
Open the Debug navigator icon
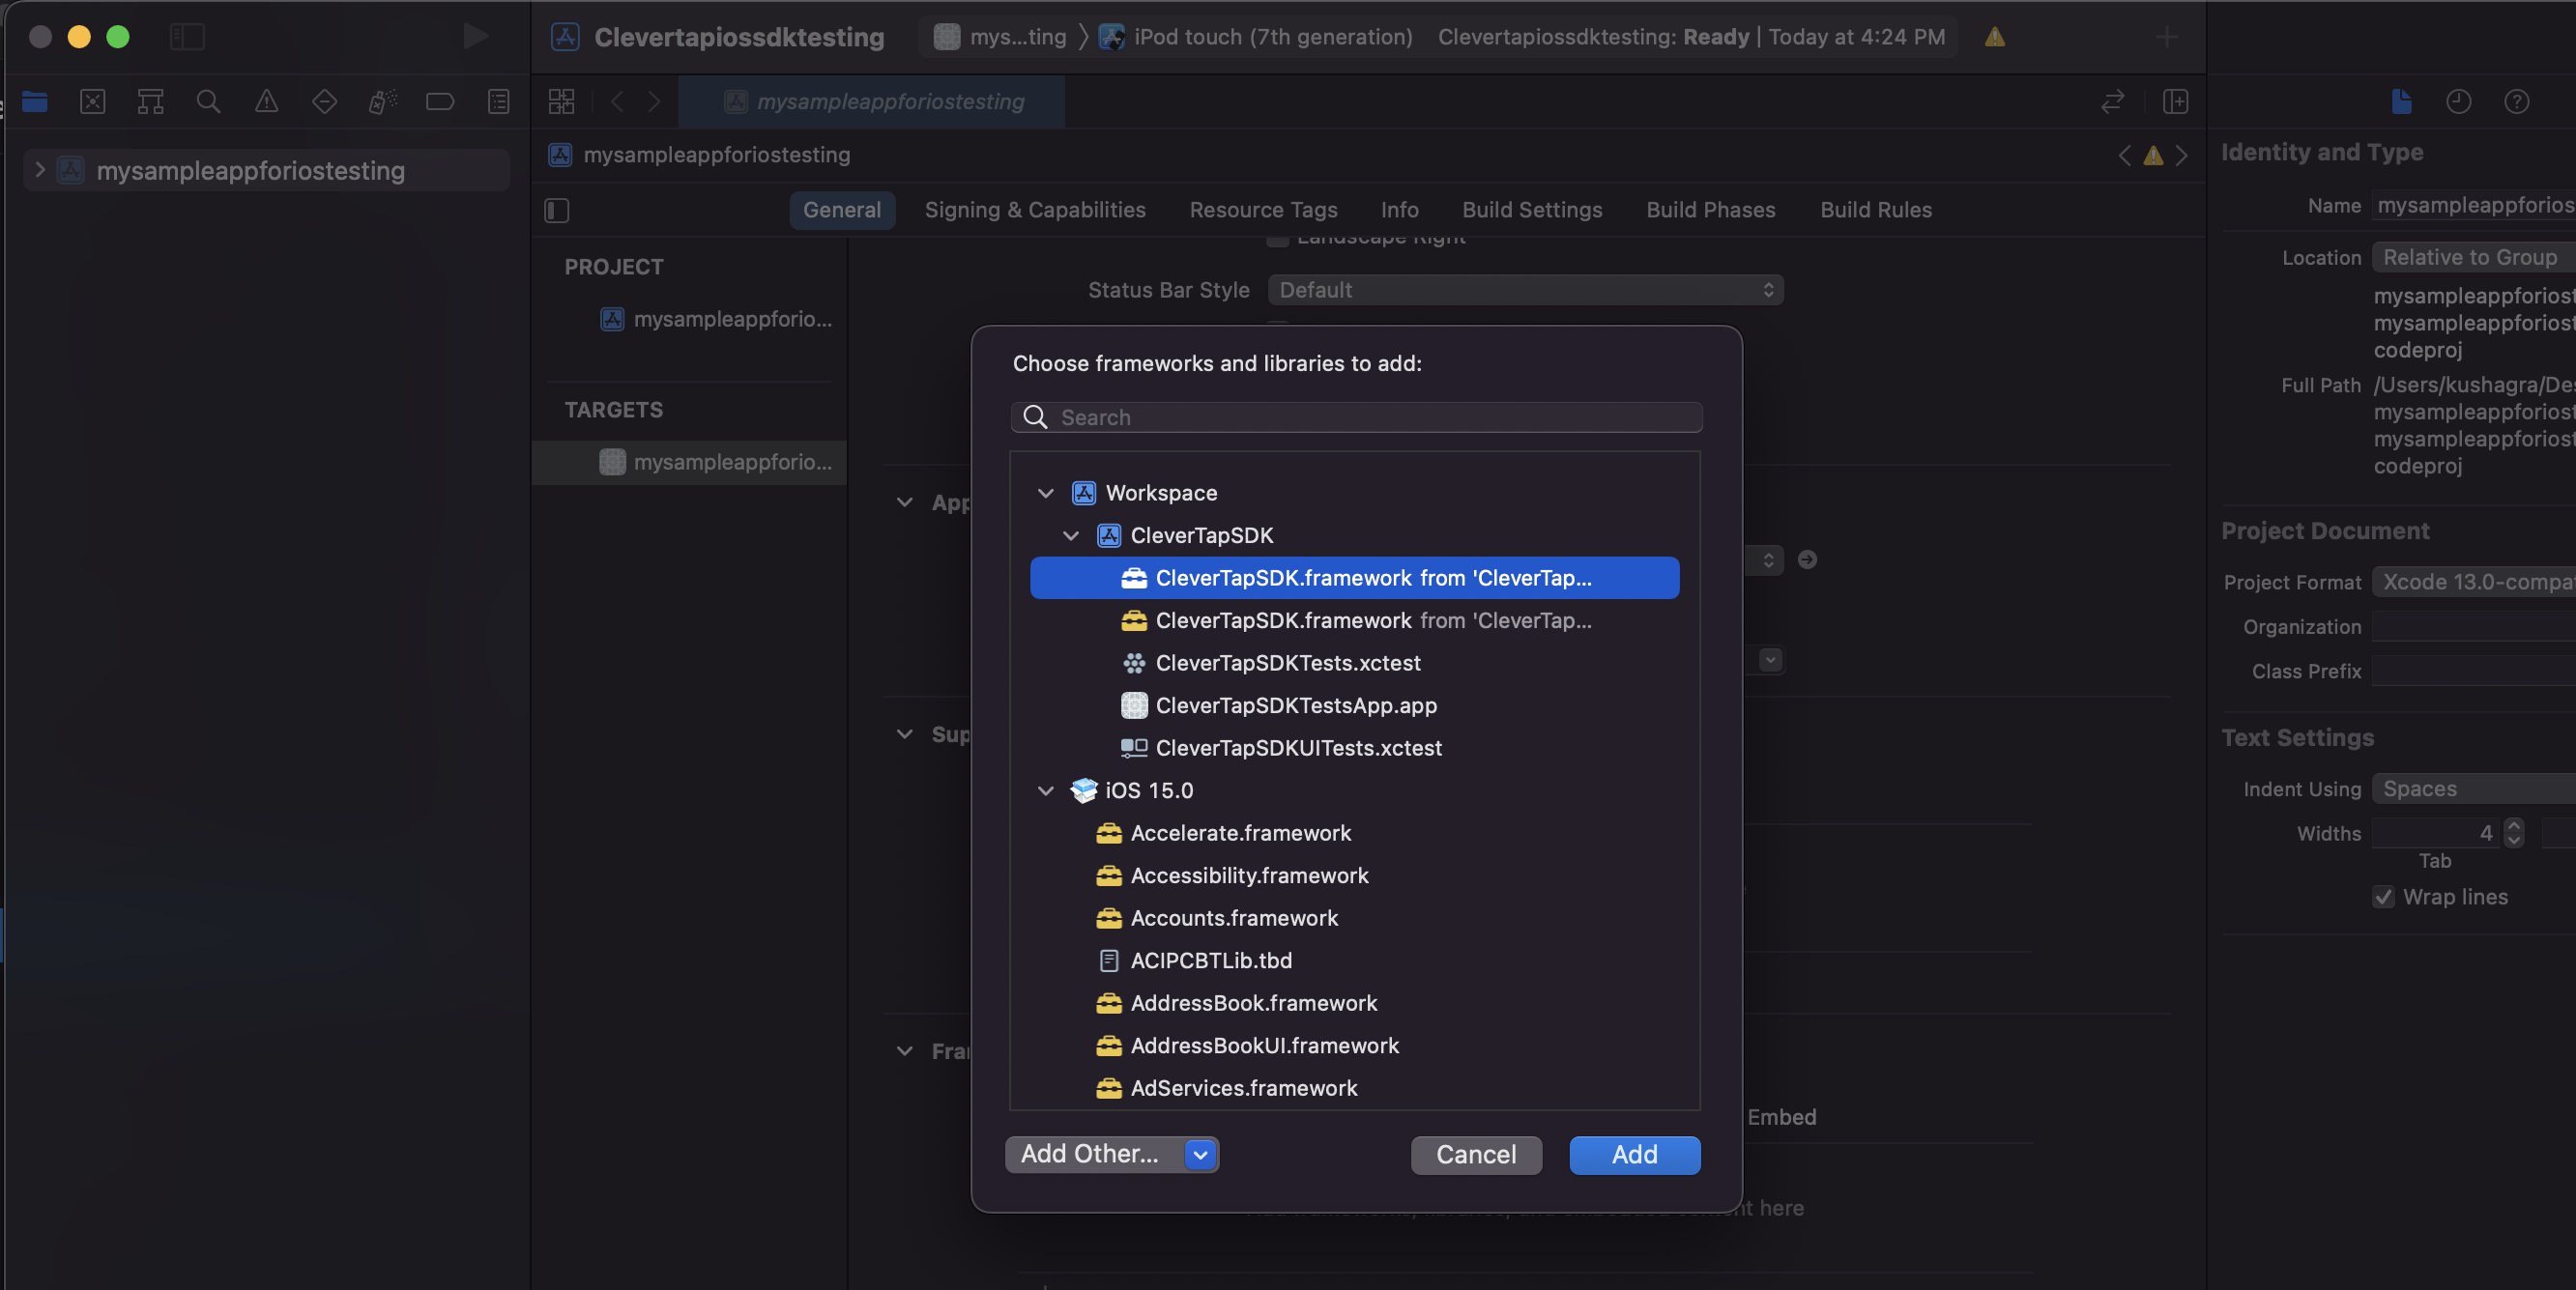coord(382,101)
